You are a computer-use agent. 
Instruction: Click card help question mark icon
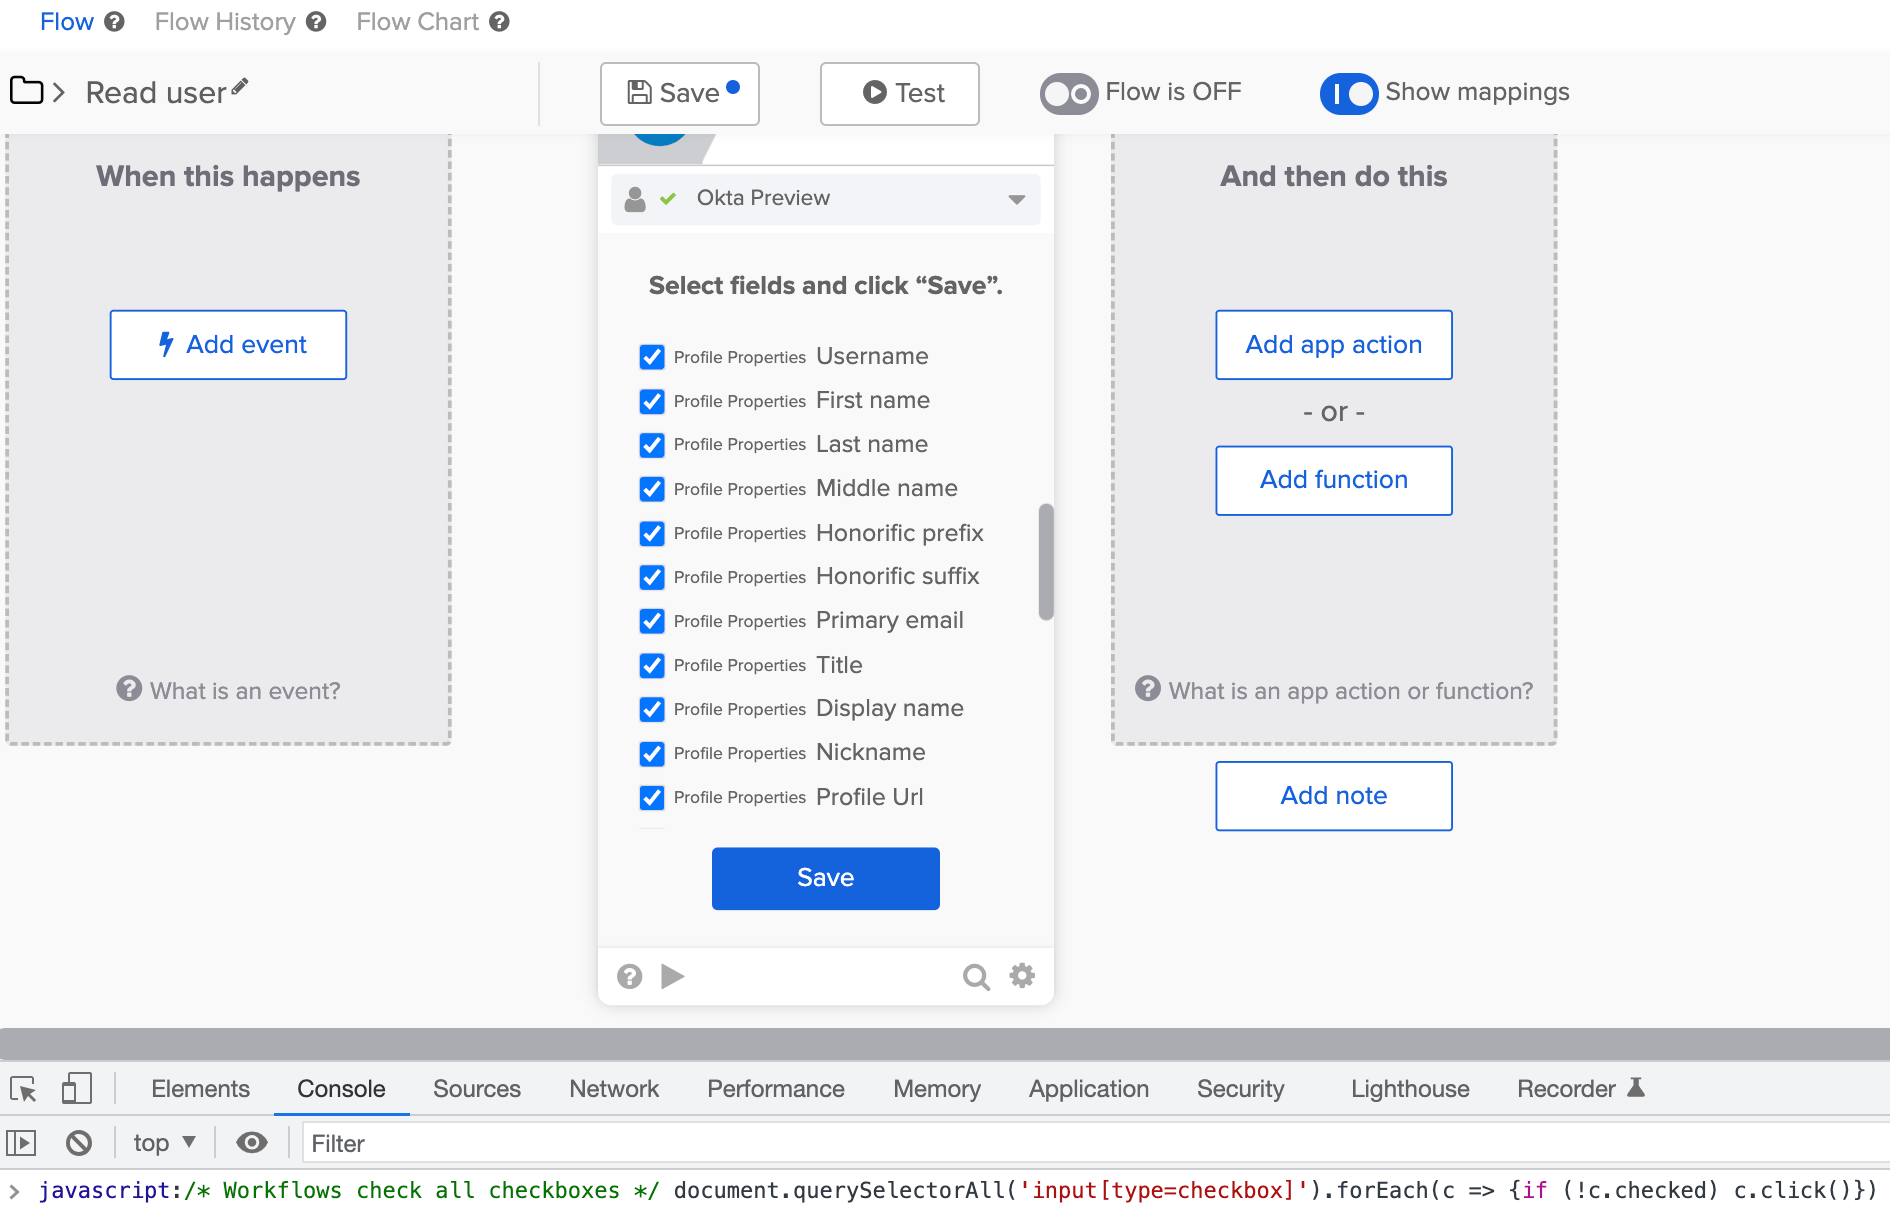pos(629,976)
